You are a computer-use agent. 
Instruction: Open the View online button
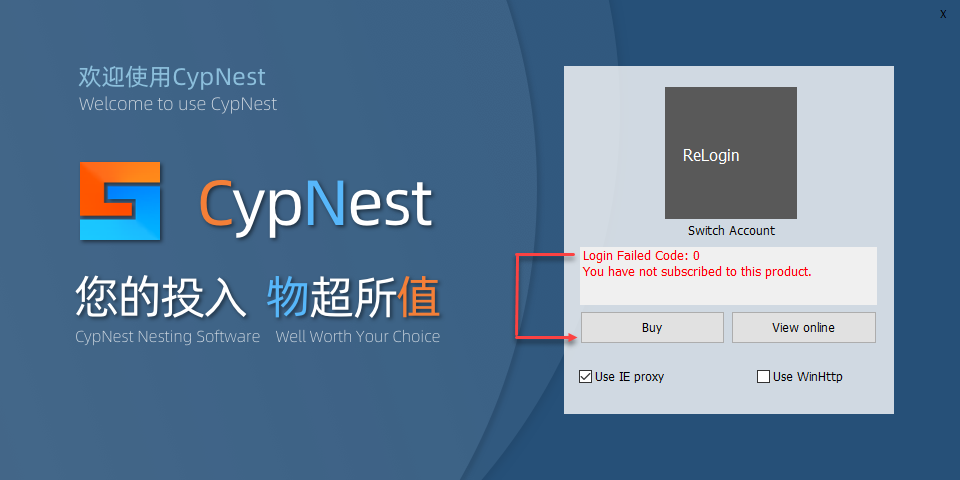[803, 328]
